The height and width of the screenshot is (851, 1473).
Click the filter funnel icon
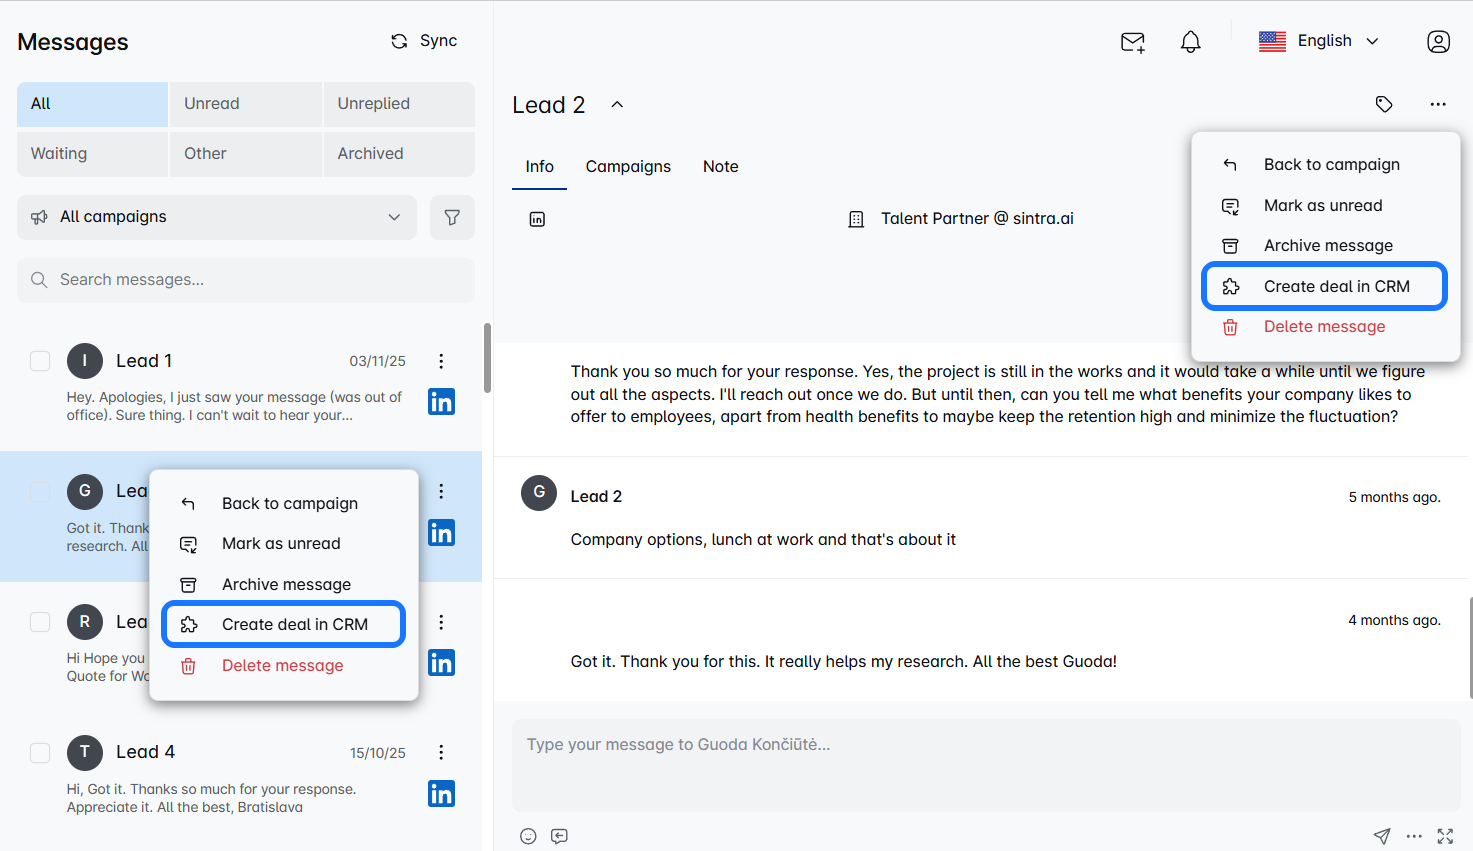[452, 217]
